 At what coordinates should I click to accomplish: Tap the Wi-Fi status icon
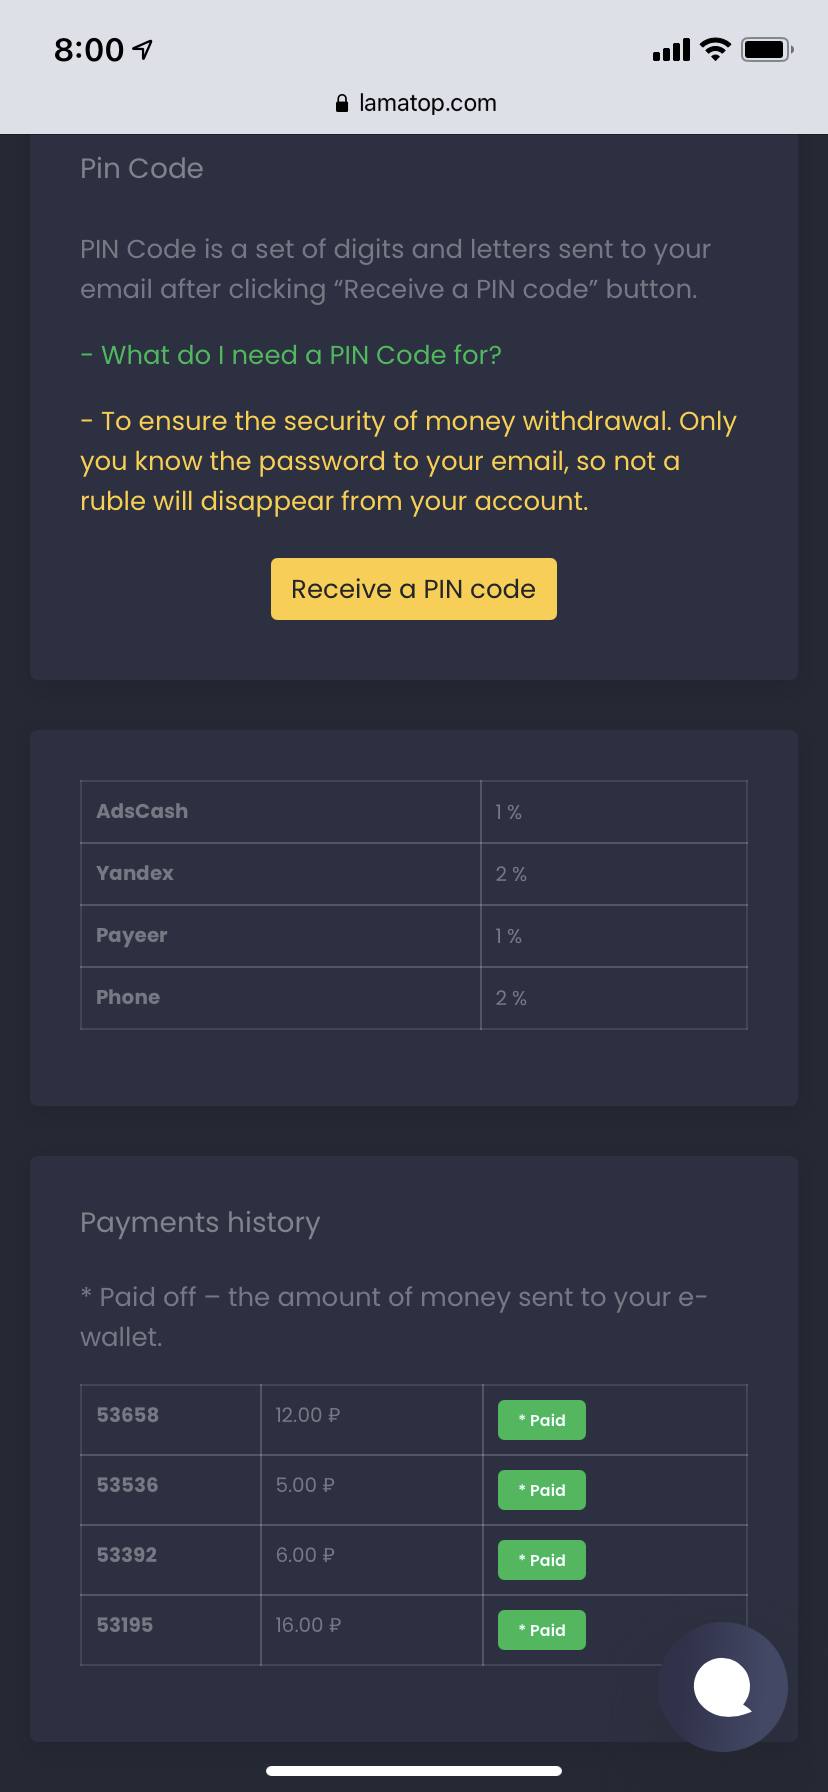pyautogui.click(x=715, y=49)
